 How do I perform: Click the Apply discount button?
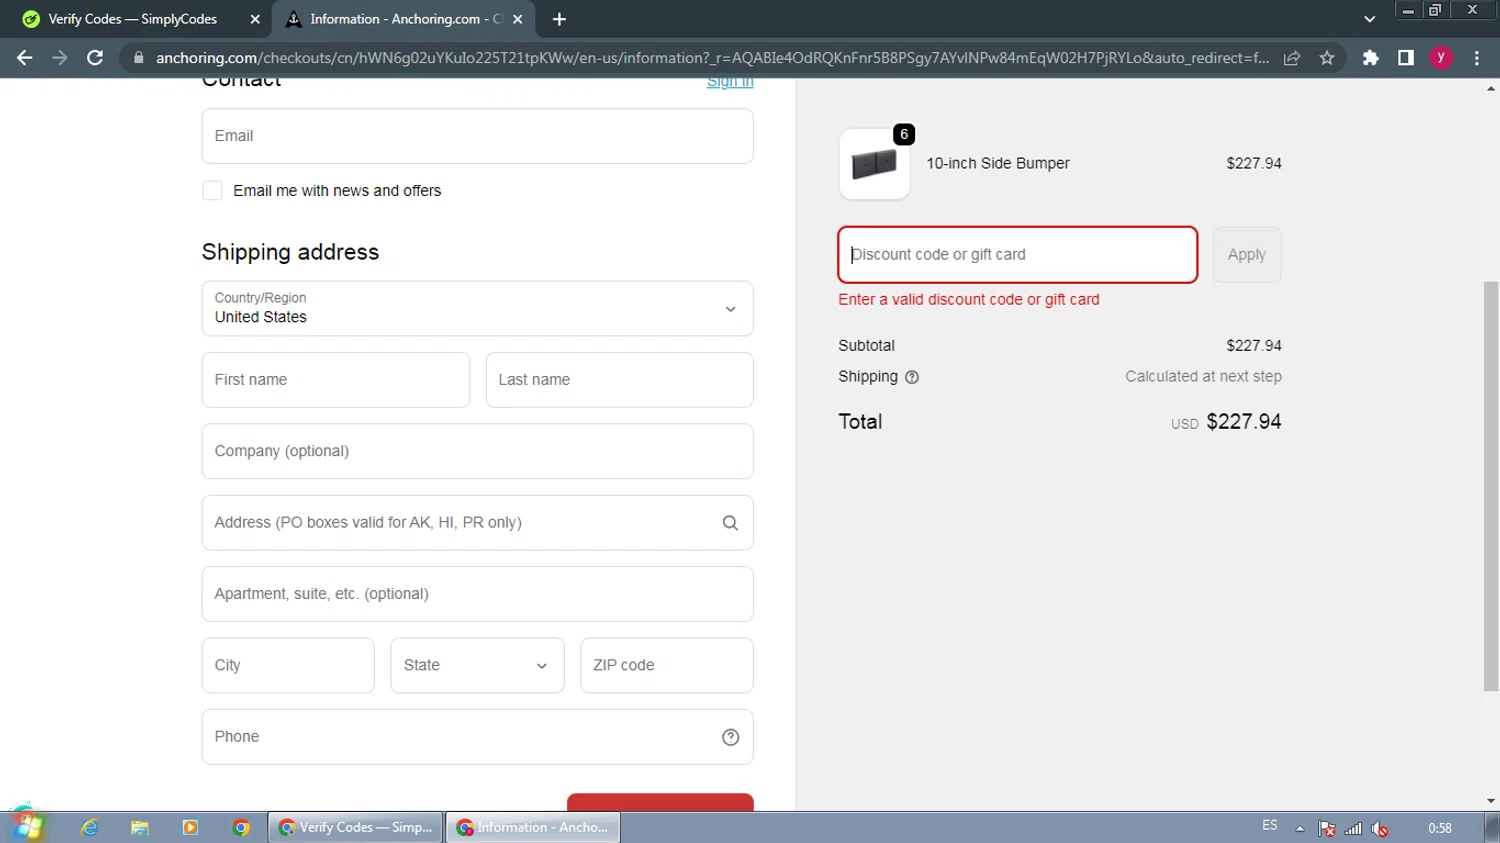pyautogui.click(x=1247, y=255)
